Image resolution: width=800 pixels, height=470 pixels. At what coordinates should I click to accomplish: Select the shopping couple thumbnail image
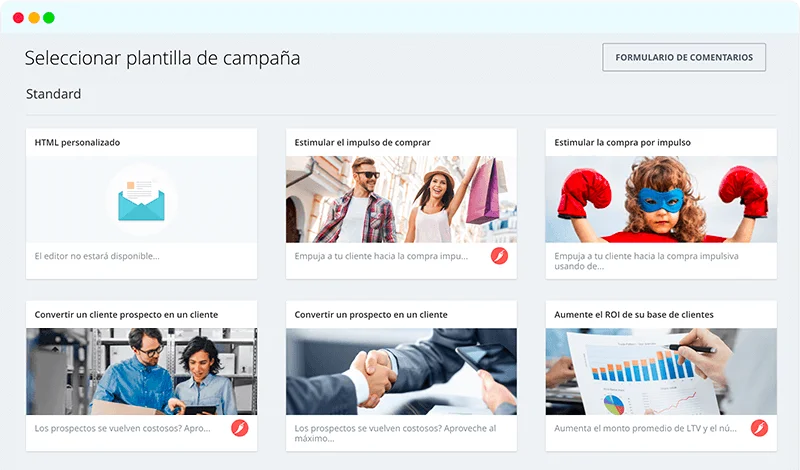point(401,199)
